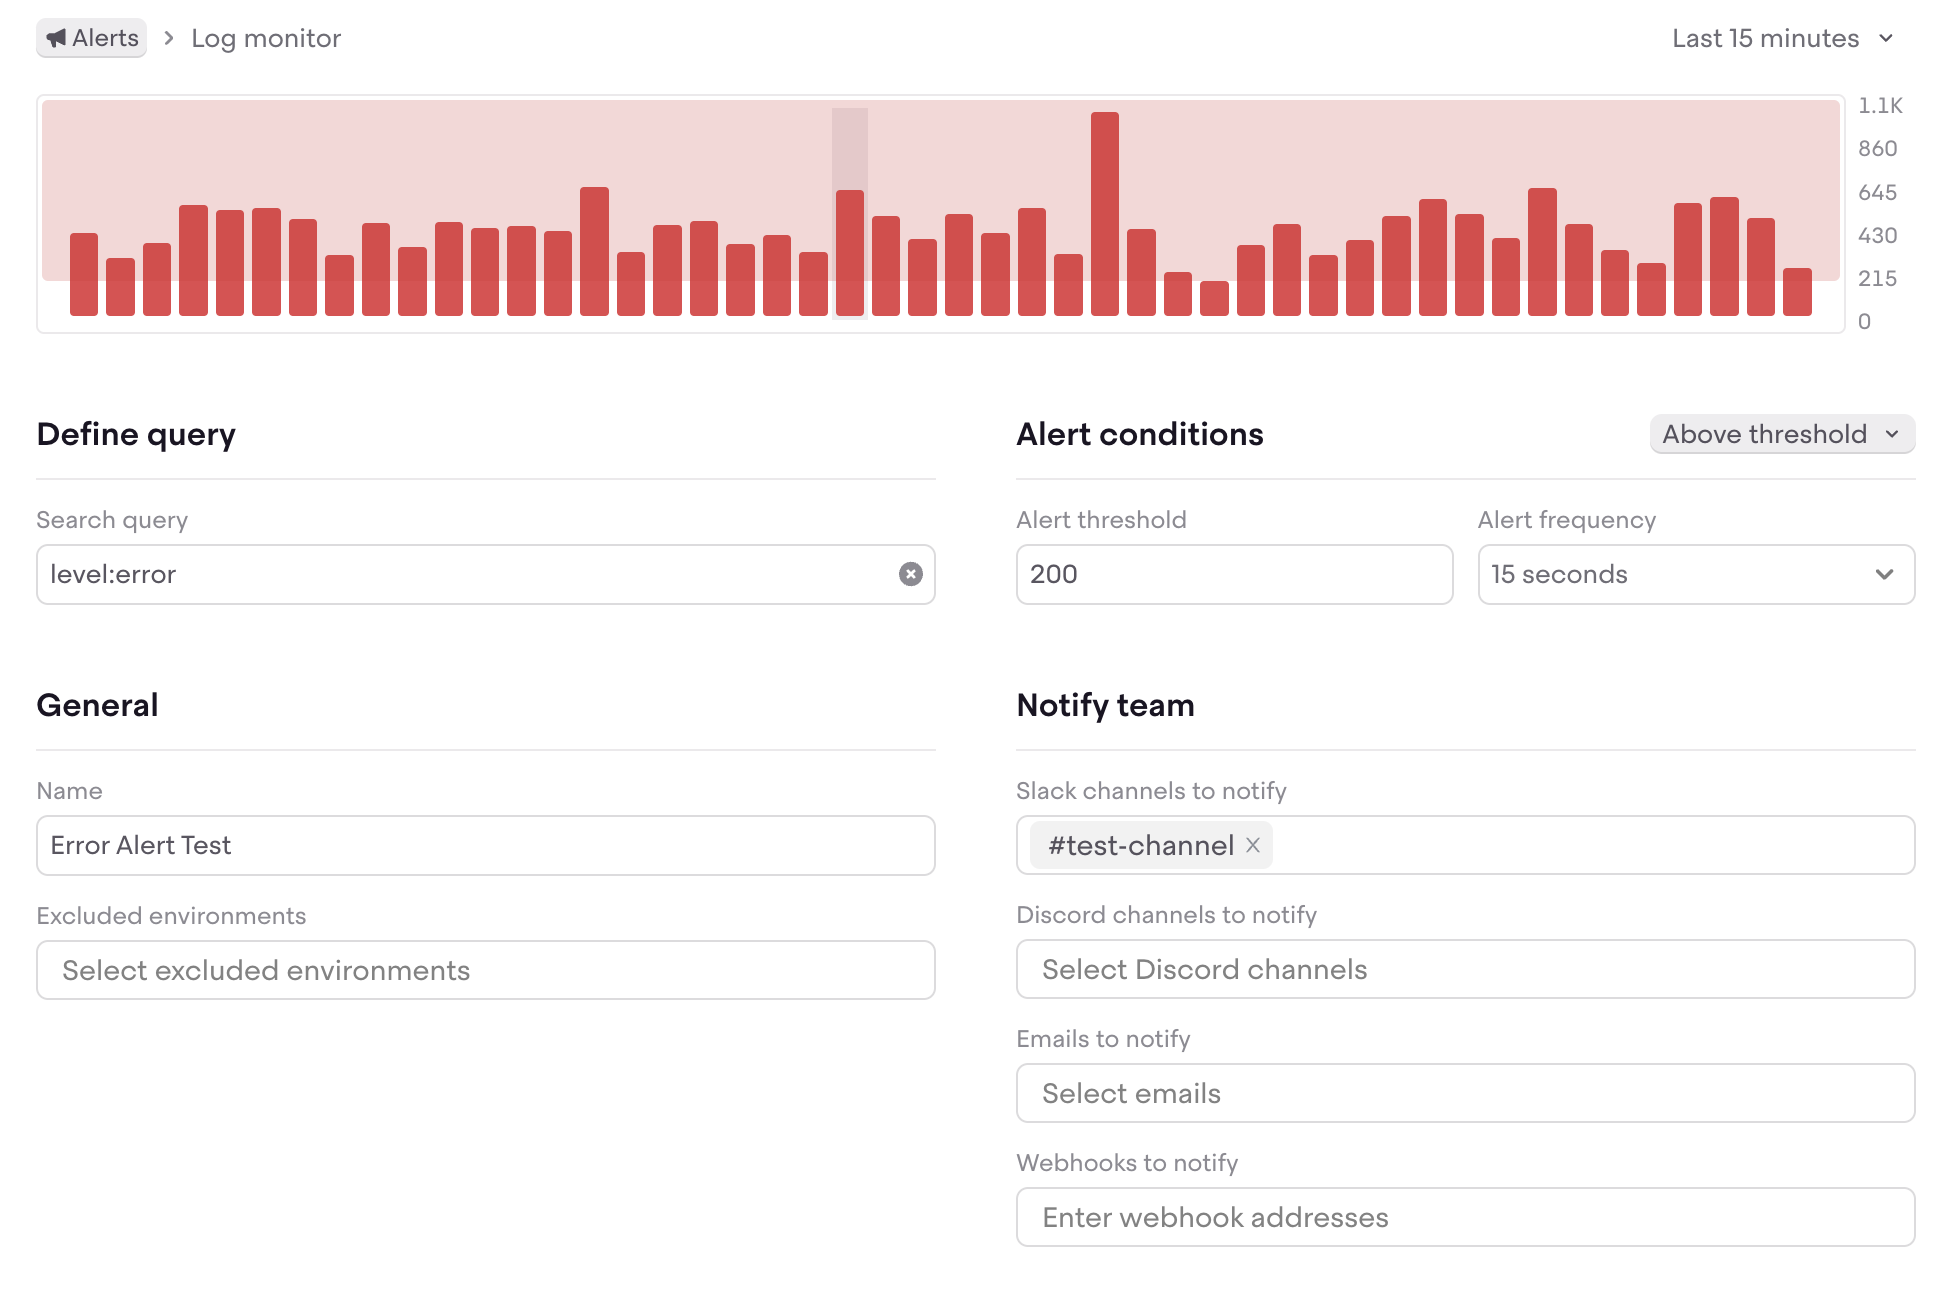The image size is (1948, 1304).
Task: Click the Alerts megaphone icon
Action: 56,38
